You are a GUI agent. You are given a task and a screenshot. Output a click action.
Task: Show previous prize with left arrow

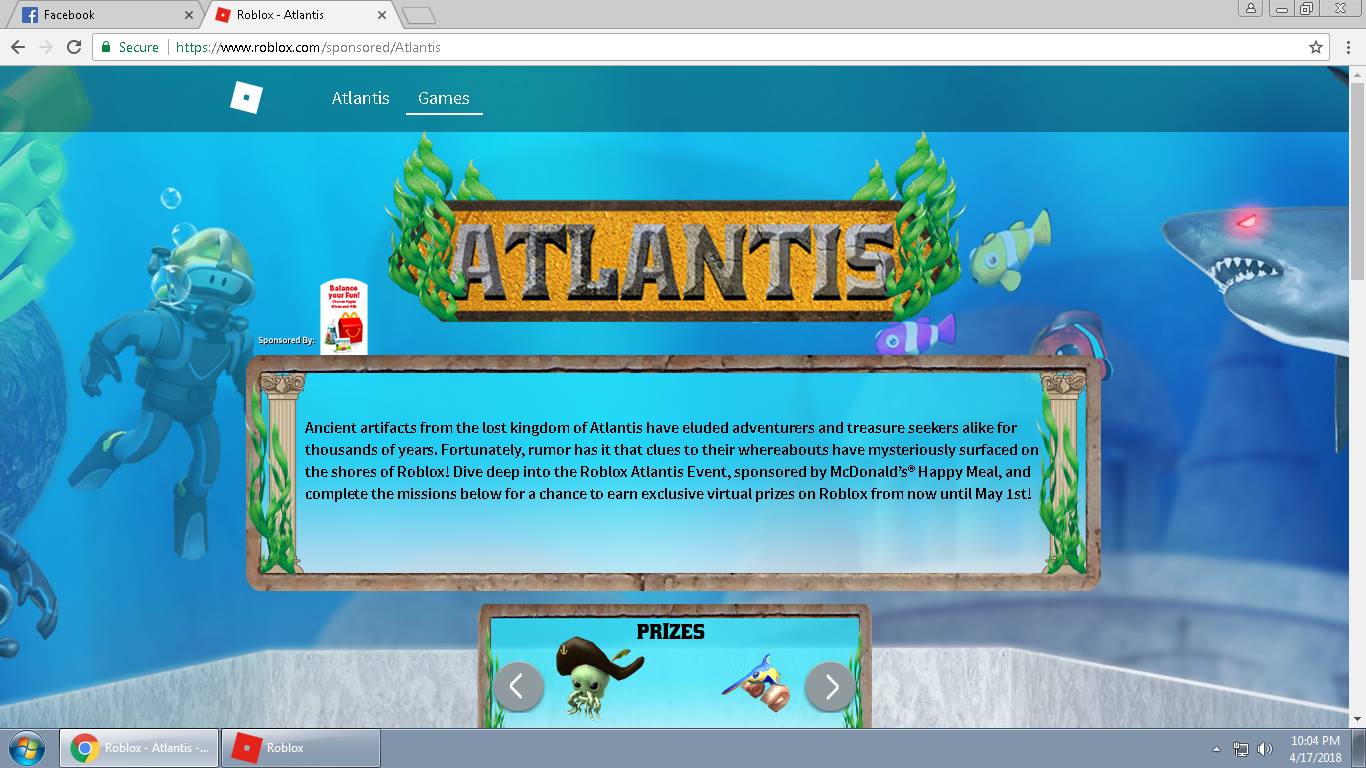point(518,686)
